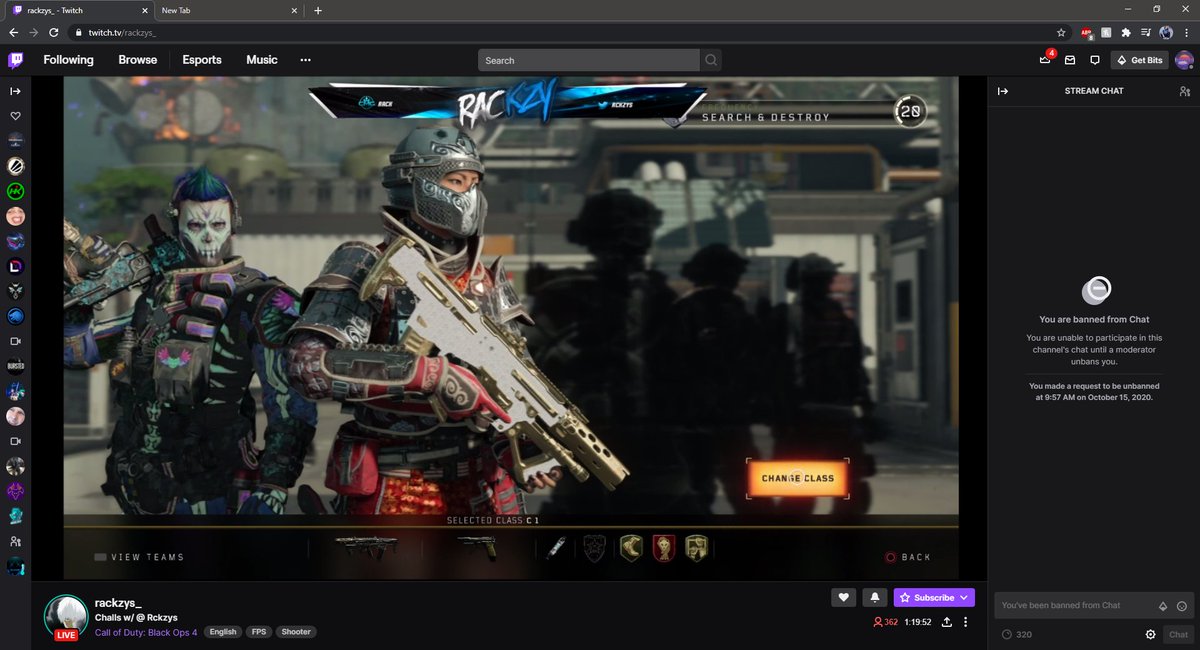Click the FPS tag
This screenshot has height=650, width=1200.
pyautogui.click(x=259, y=632)
